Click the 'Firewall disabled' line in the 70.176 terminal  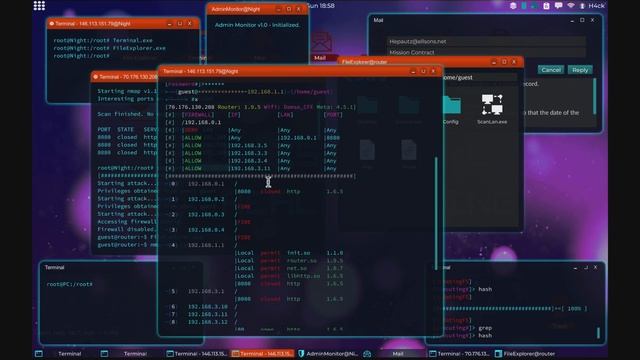(x=127, y=229)
